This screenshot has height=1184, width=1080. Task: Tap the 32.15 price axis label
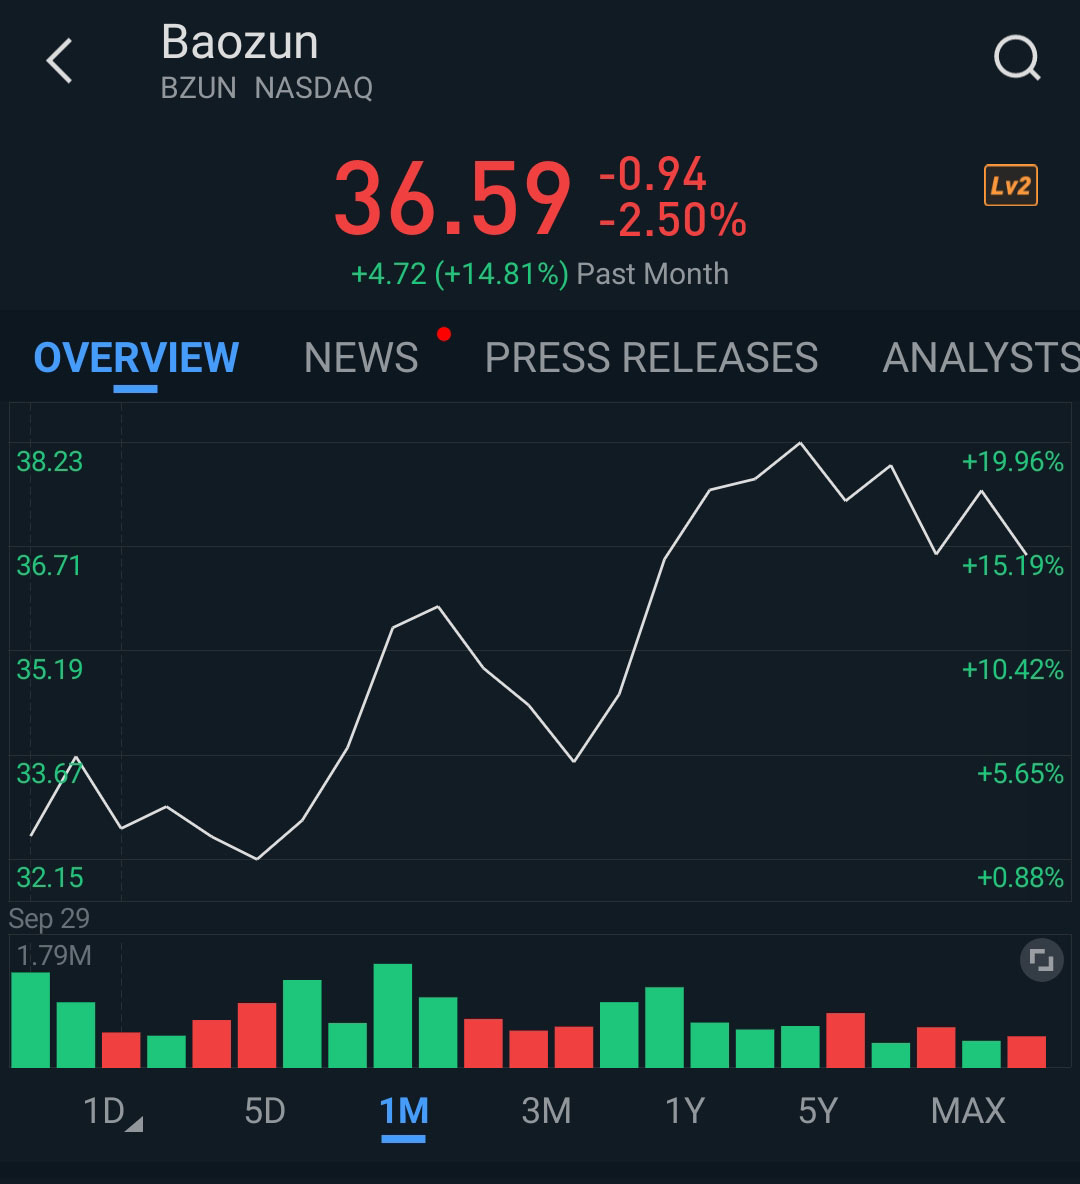[x=50, y=877]
